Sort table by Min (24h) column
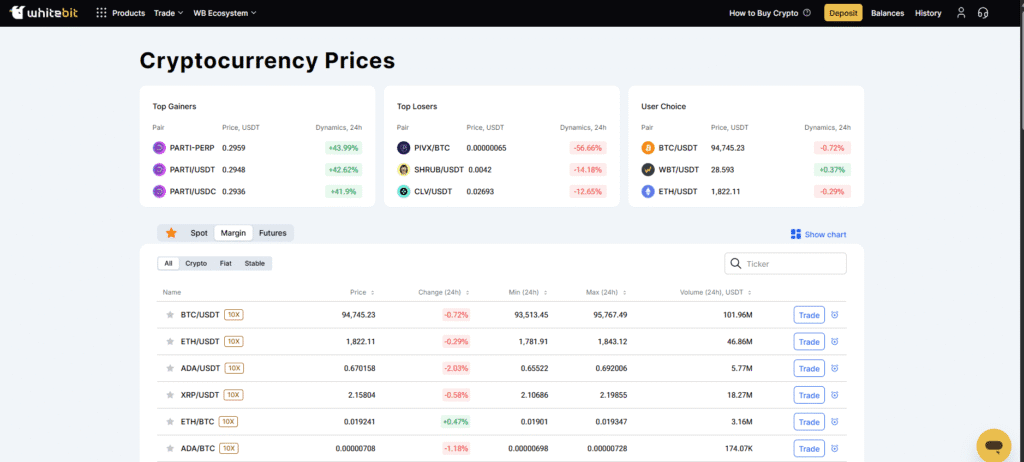This screenshot has height=462, width=1024. click(x=528, y=292)
